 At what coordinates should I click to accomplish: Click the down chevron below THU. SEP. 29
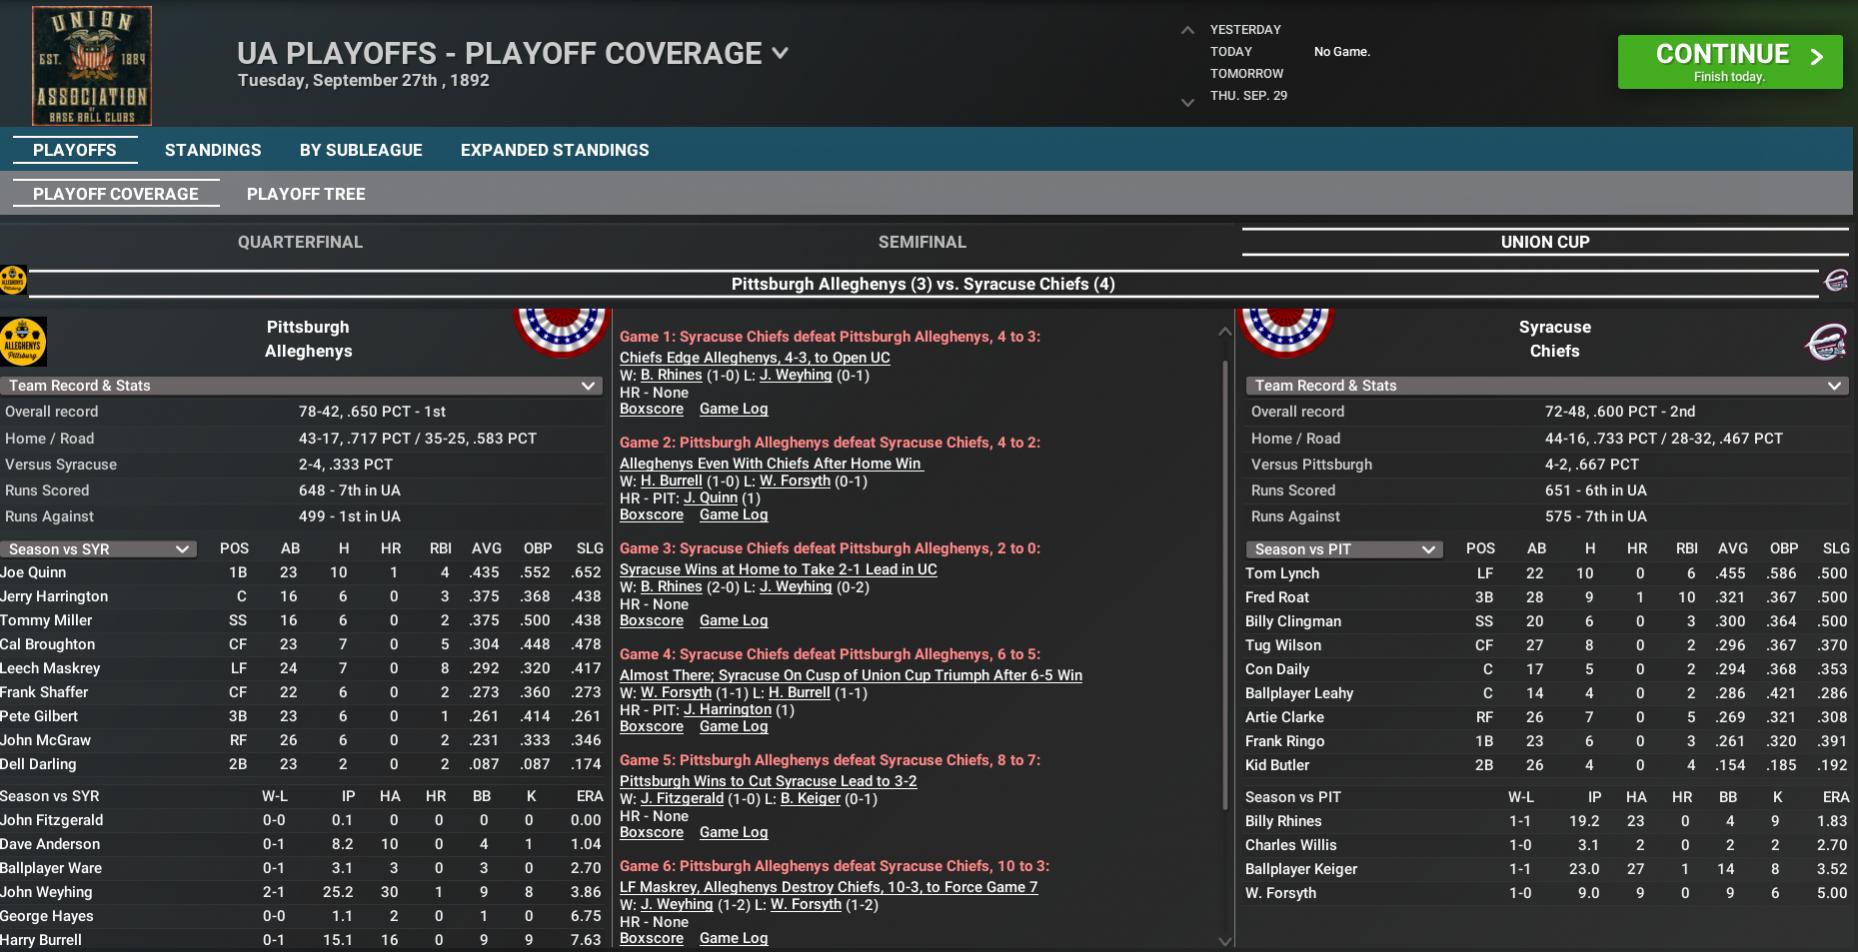1188,103
